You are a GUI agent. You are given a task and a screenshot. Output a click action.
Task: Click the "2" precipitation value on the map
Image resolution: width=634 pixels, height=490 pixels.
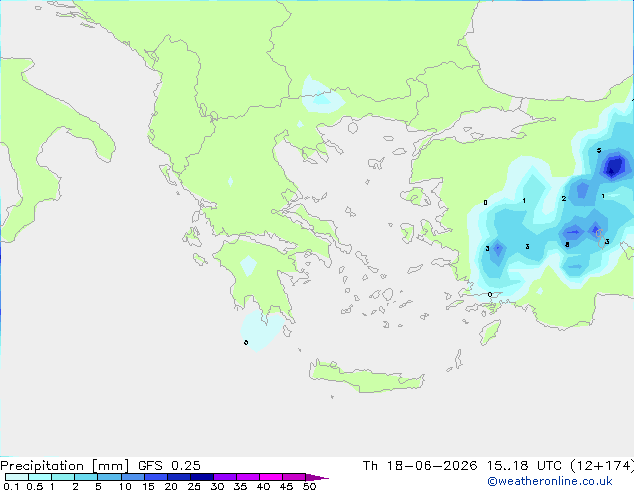tap(564, 199)
